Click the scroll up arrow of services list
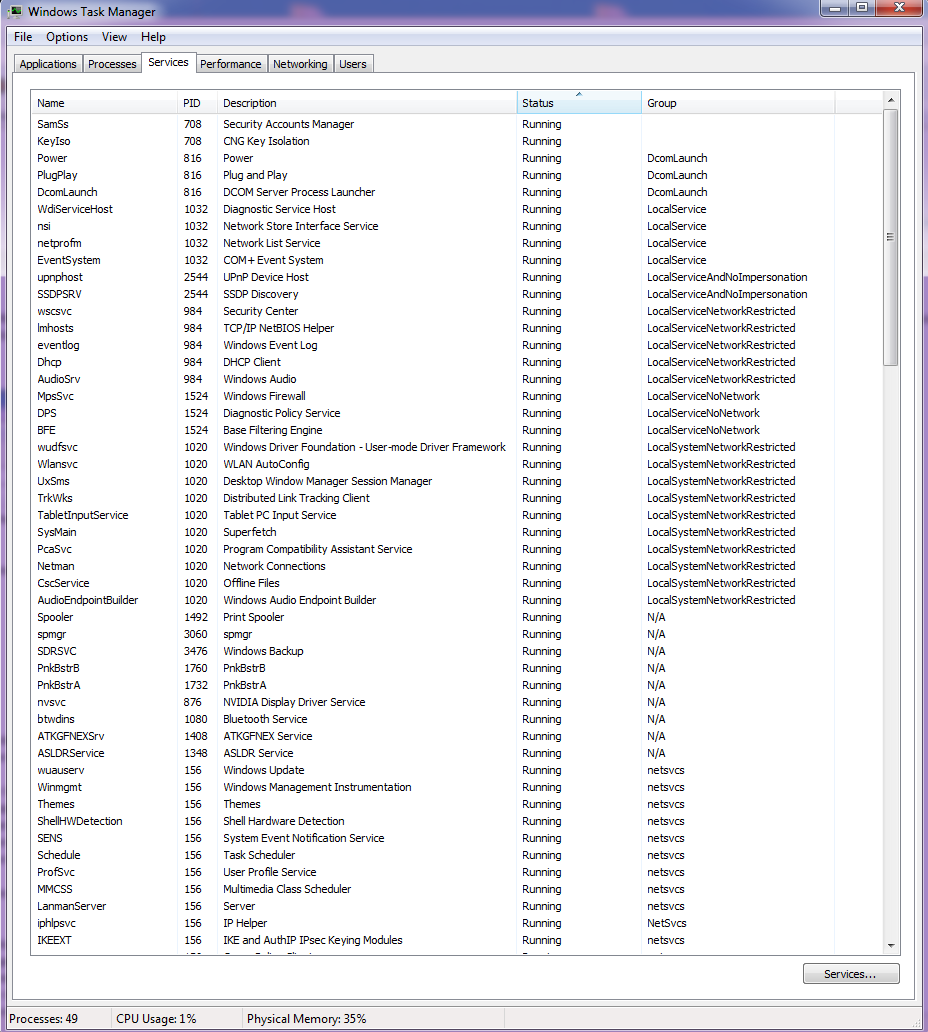 (891, 100)
